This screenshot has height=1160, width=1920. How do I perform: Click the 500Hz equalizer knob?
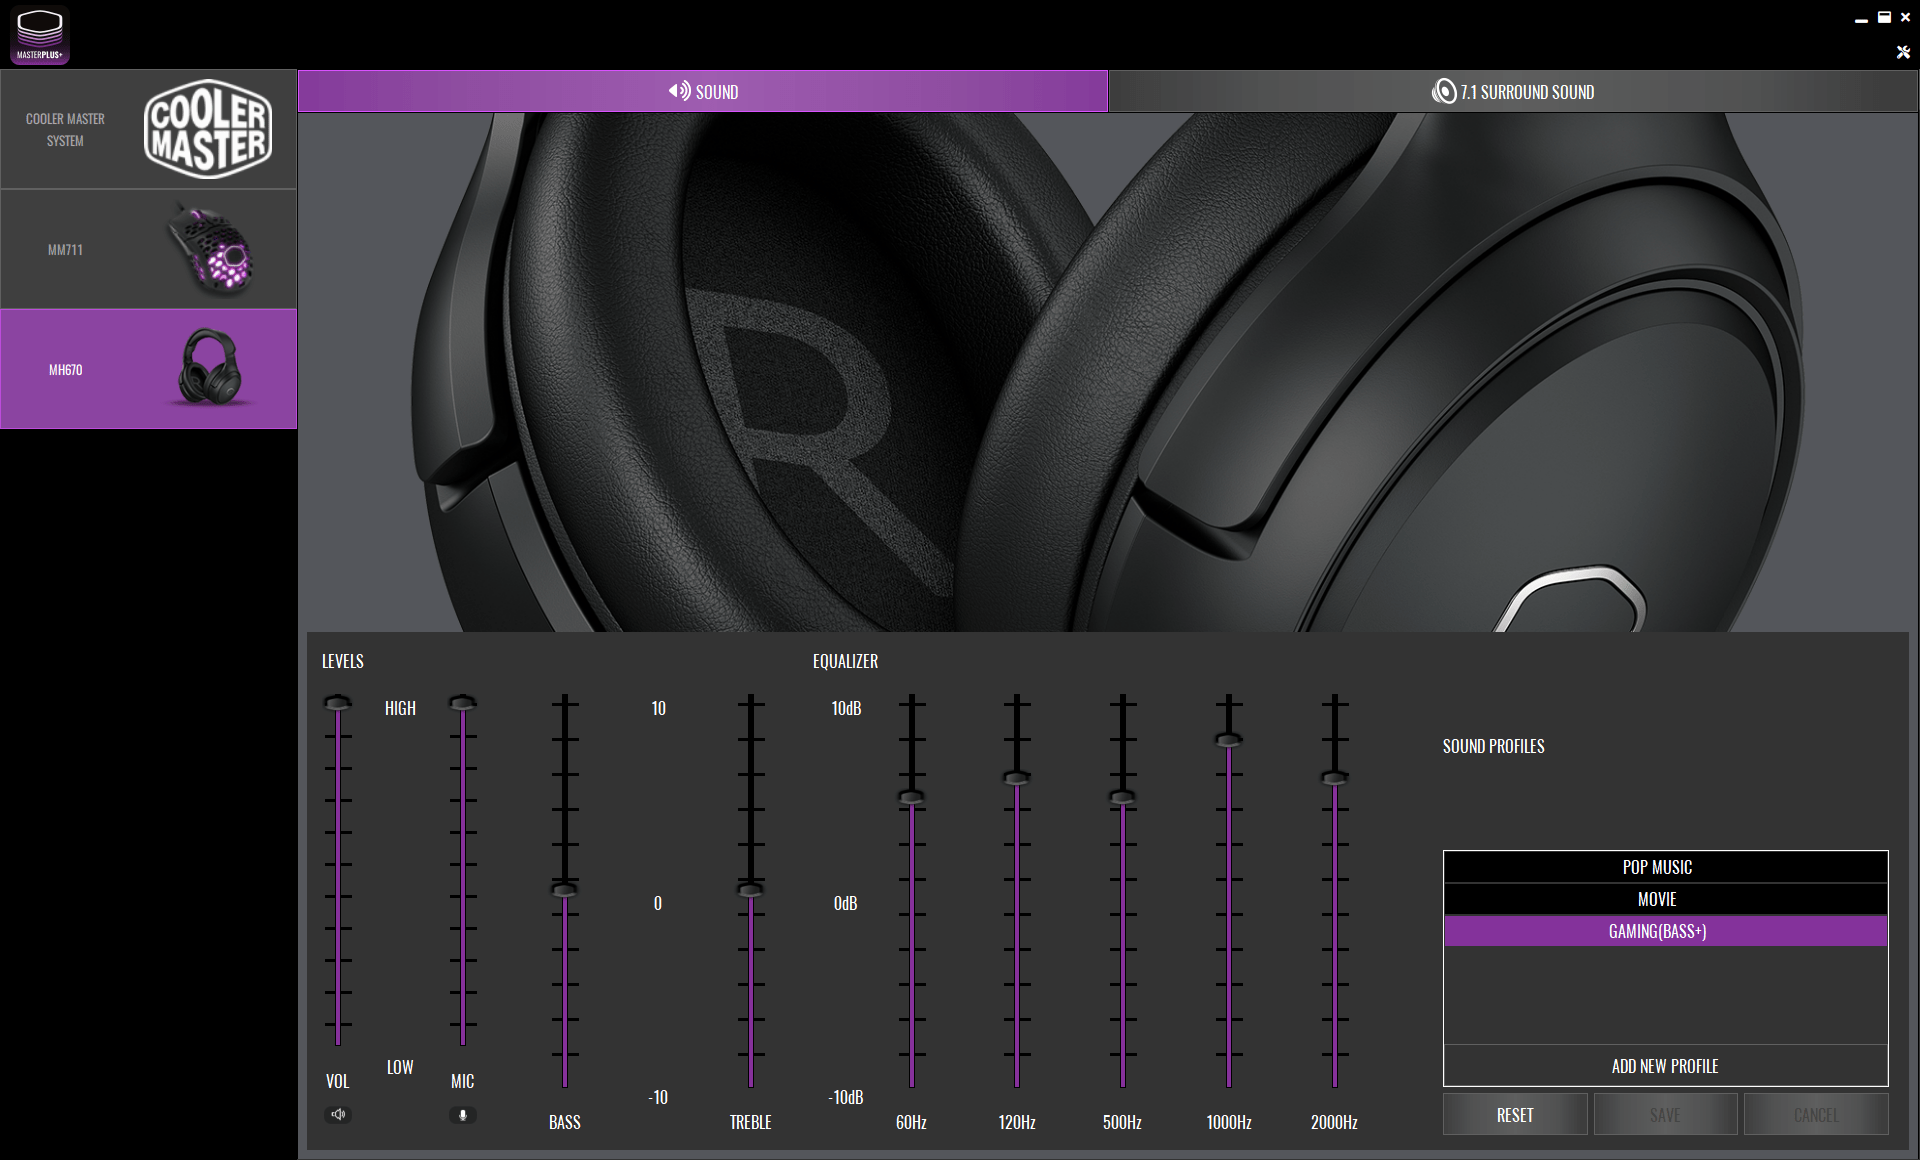pos(1122,797)
